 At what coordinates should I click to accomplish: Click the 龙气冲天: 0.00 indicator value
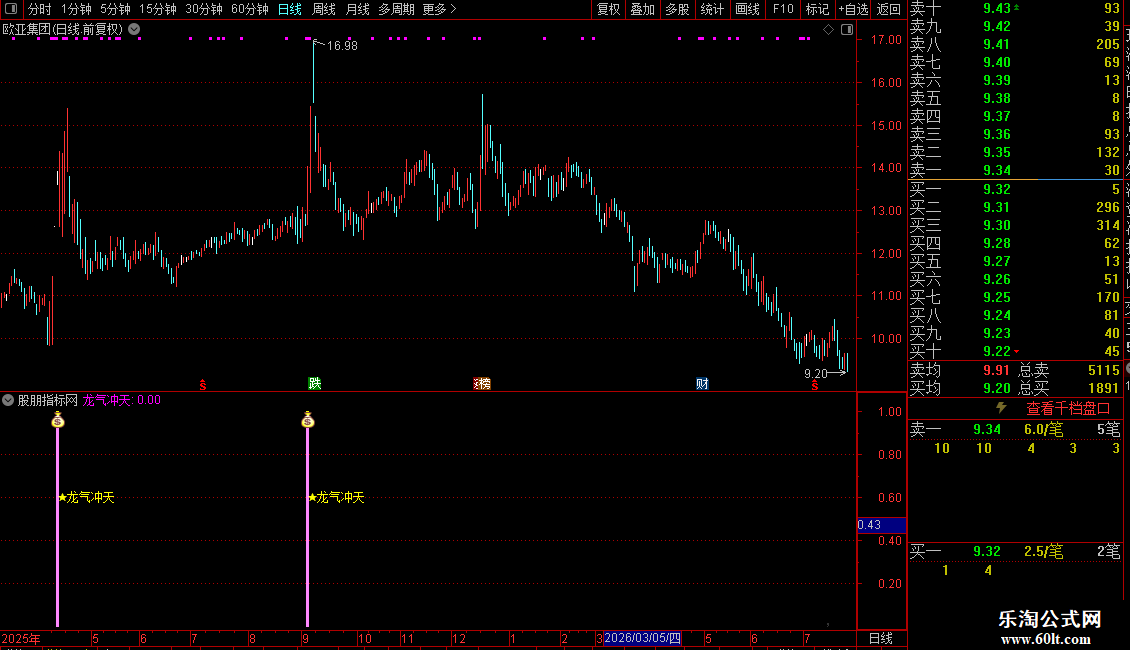tap(121, 400)
